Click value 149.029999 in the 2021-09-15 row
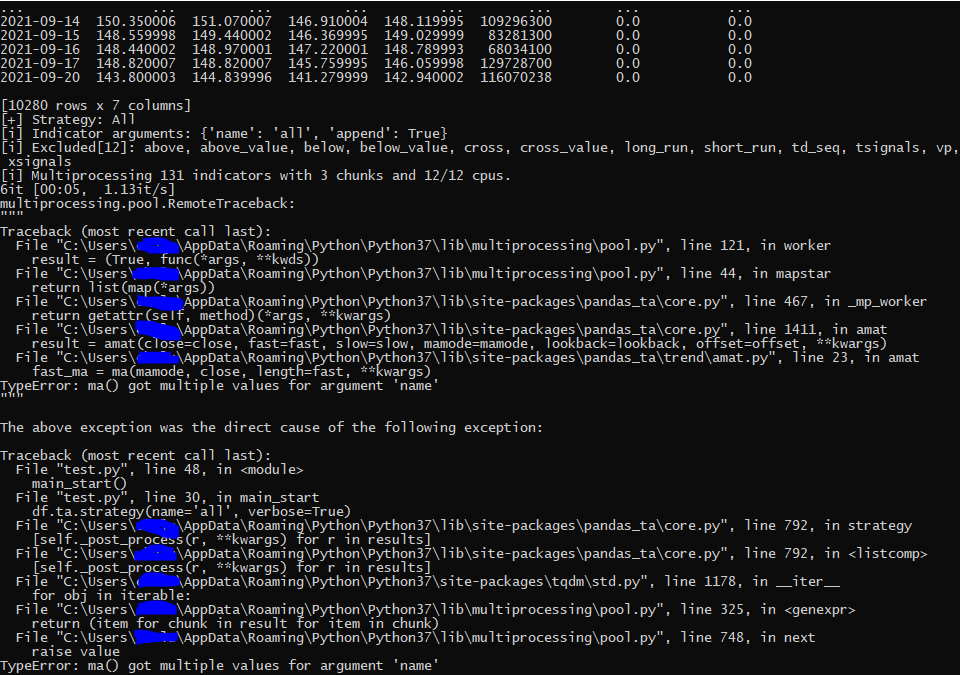This screenshot has width=961, height=675. click(x=424, y=36)
